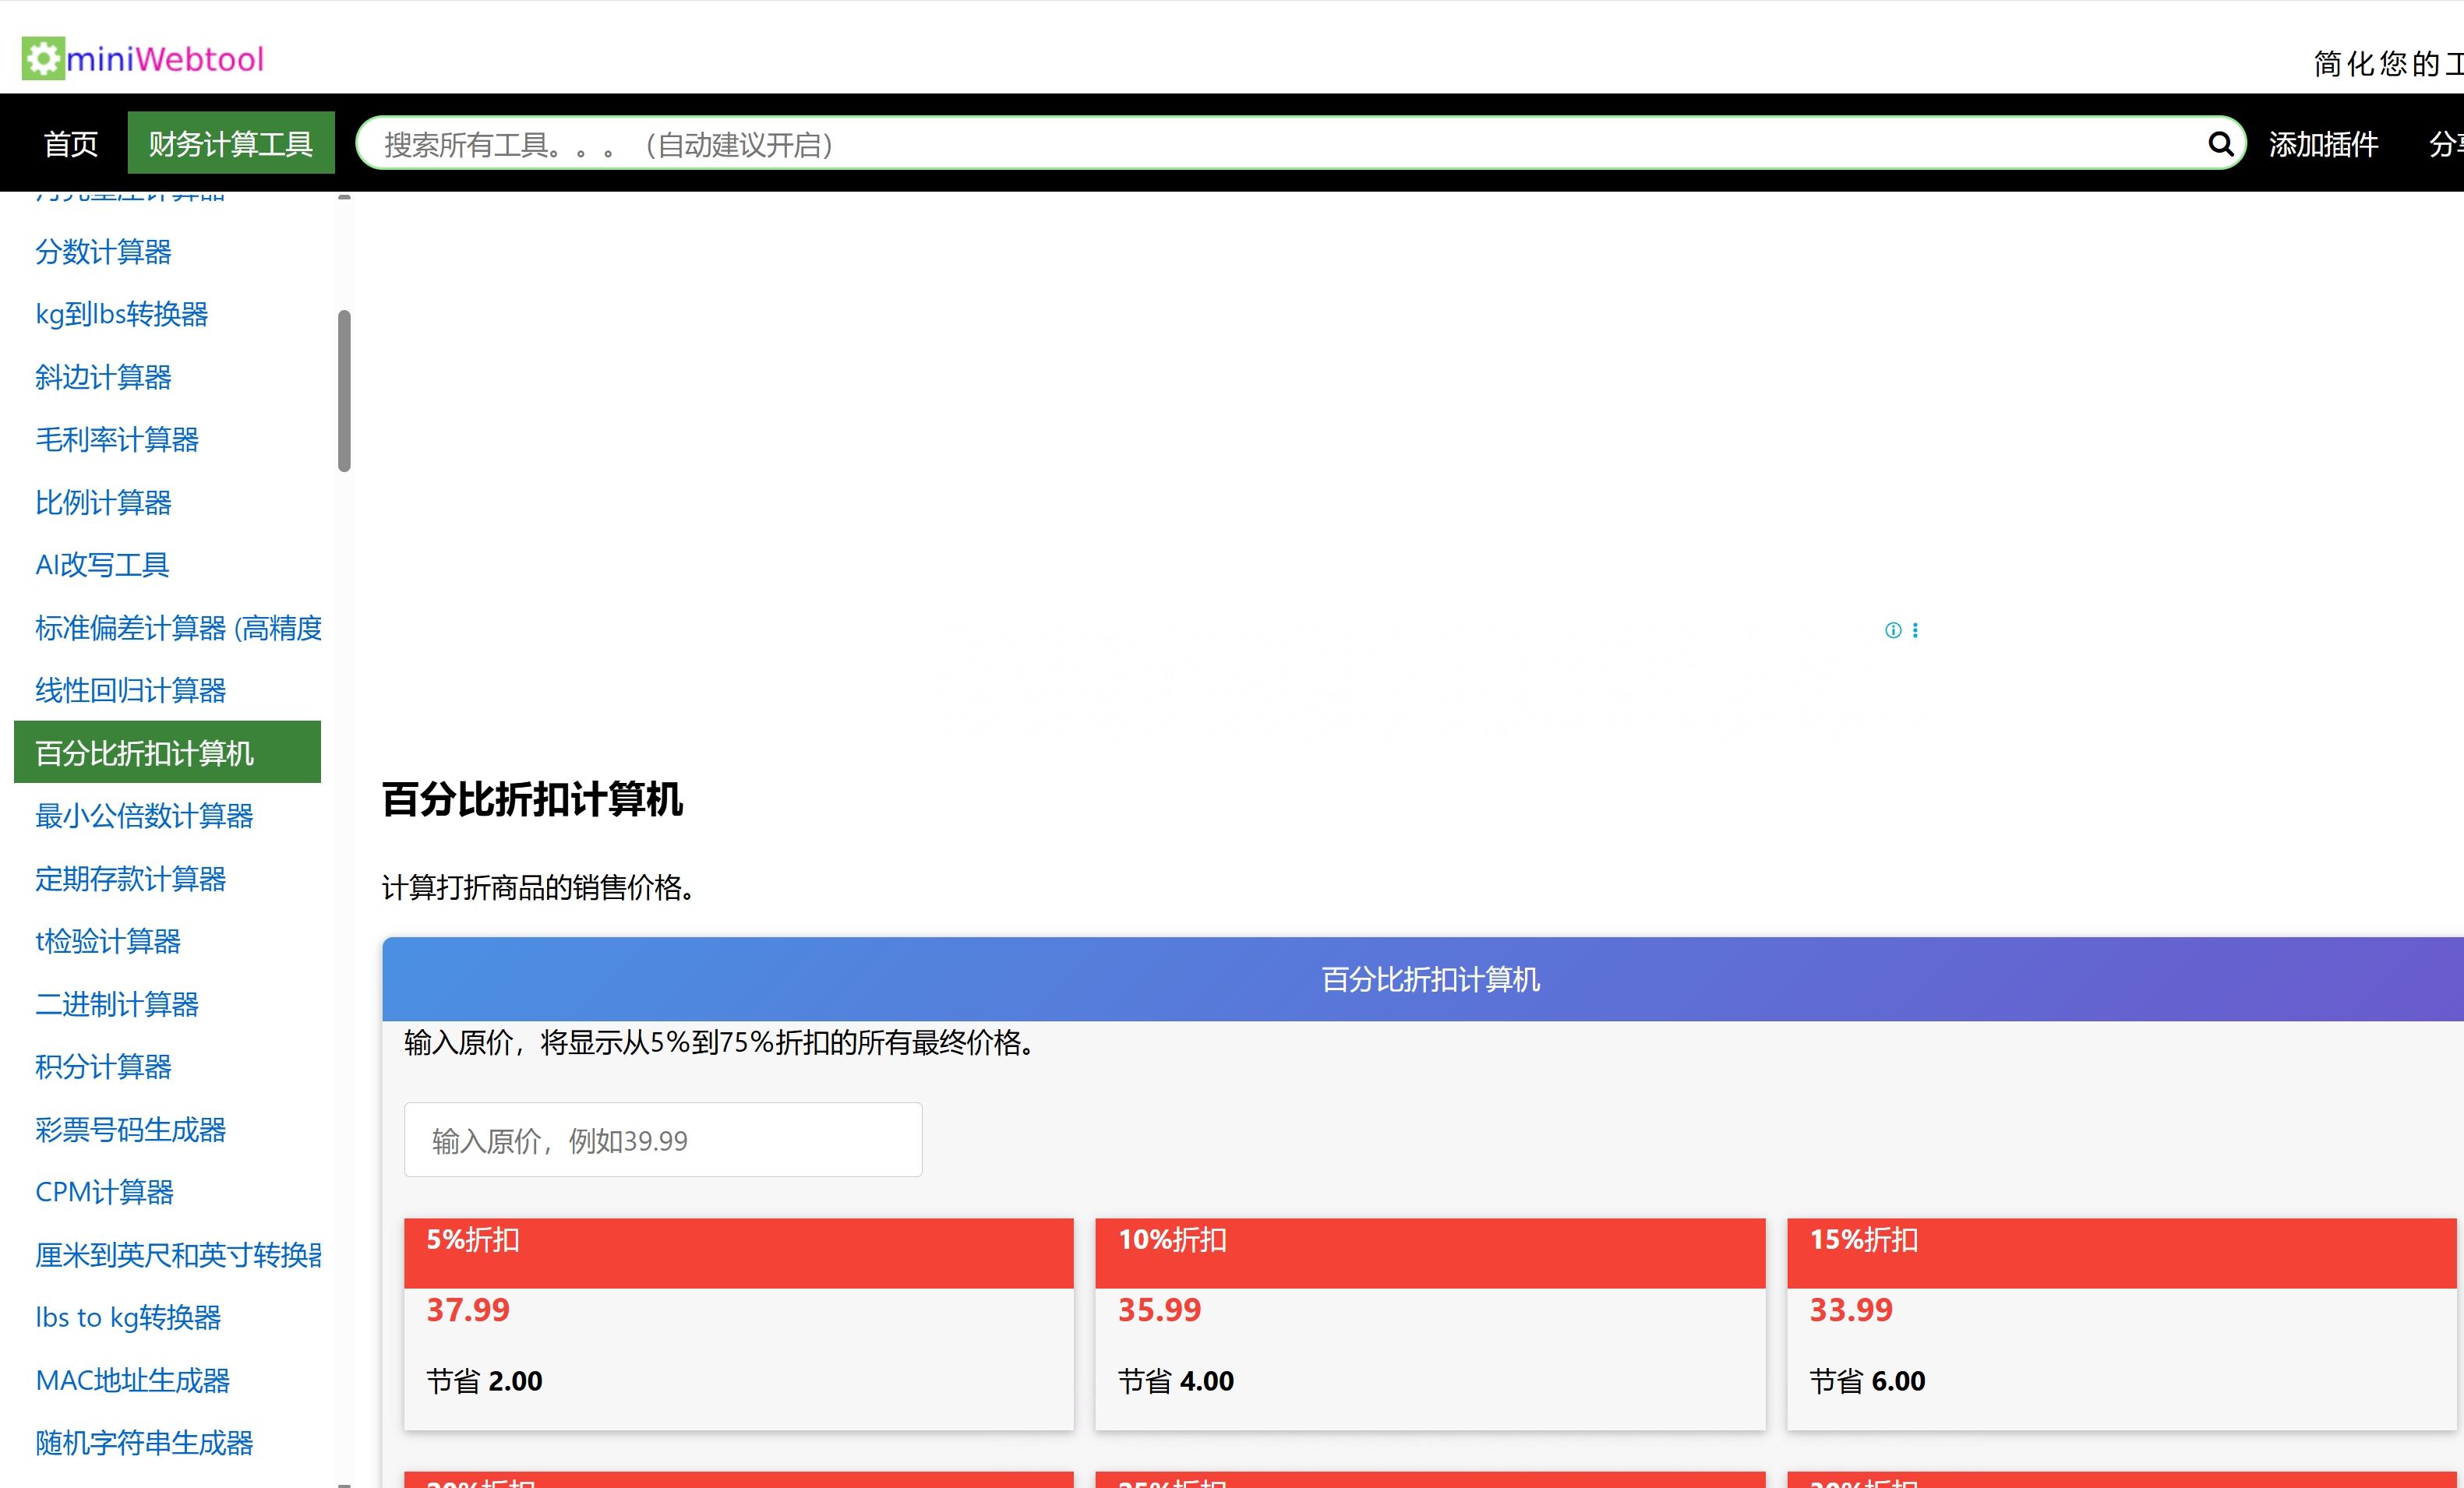The height and width of the screenshot is (1488, 2464).
Task: Open the ad's three-dot options menu
Action: coord(1916,630)
